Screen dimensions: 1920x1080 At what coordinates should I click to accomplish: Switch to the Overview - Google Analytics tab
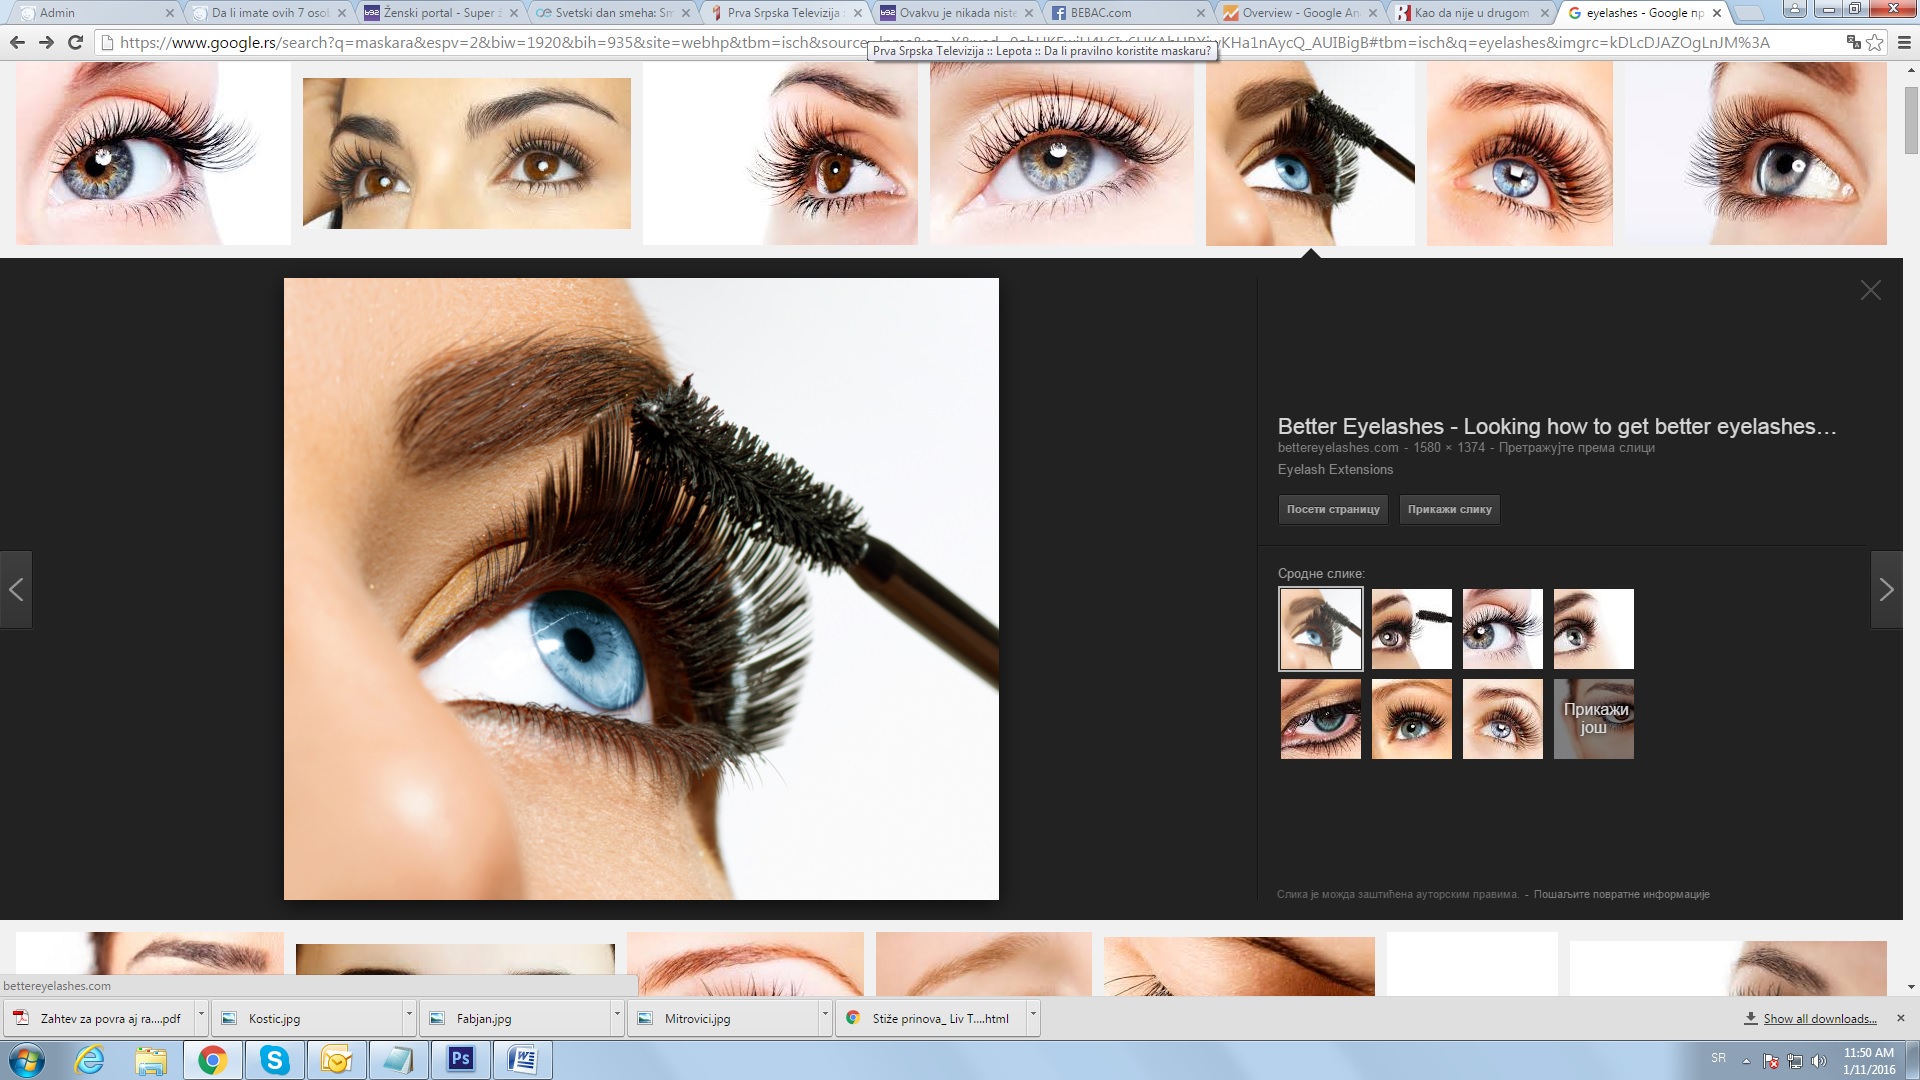[x=1298, y=13]
